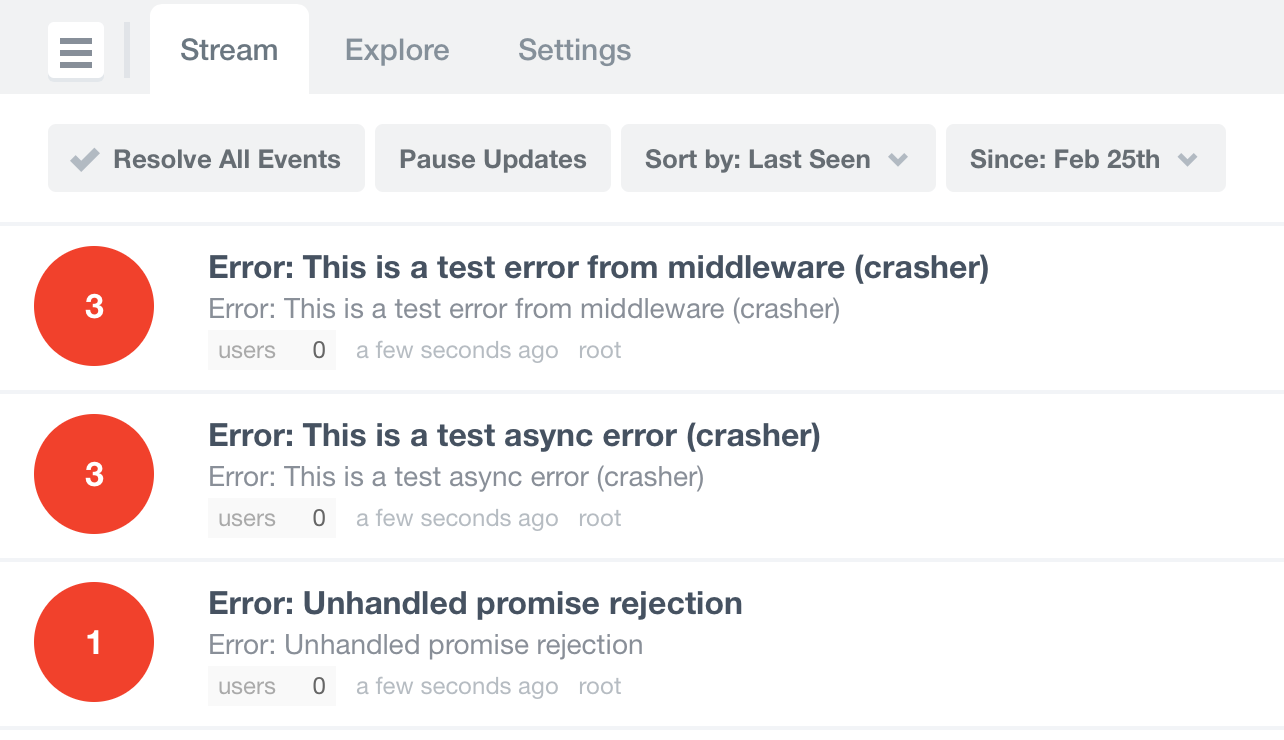Click users count tag on Unhandled promise rejection
The height and width of the screenshot is (740, 1284).
(x=272, y=686)
